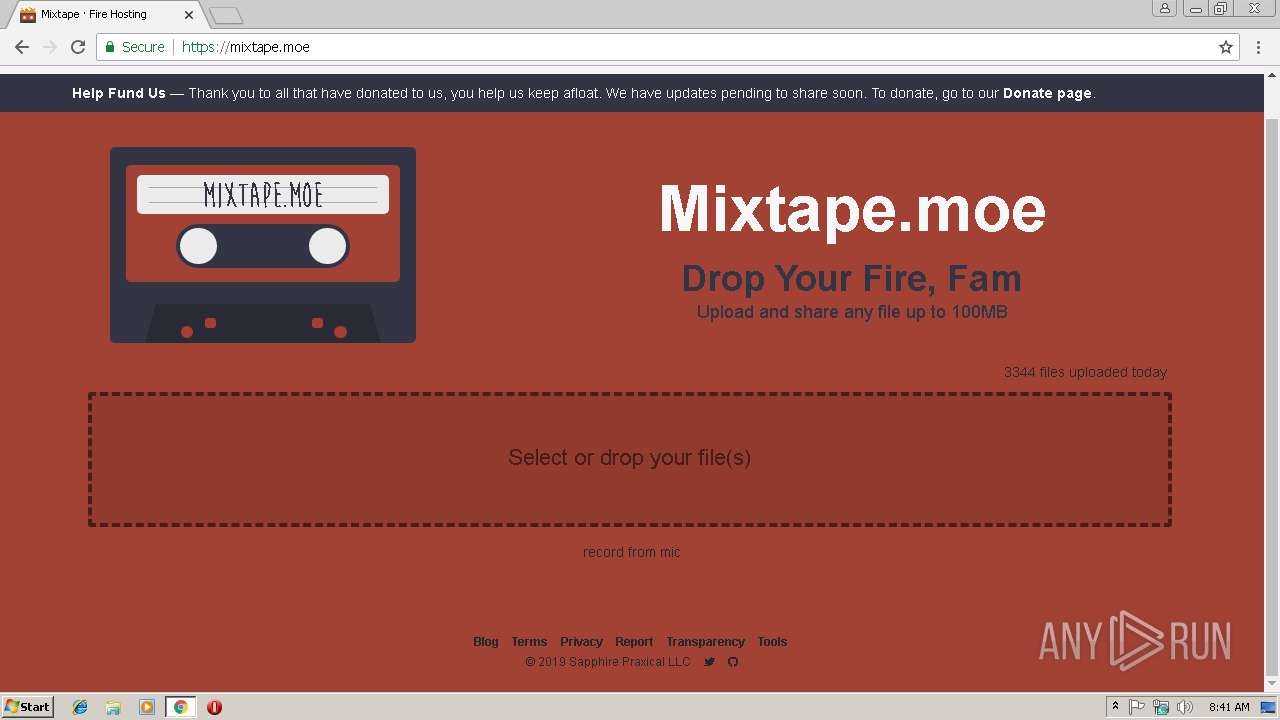Click the Action Center flag icon
Image resolution: width=1280 pixels, height=720 pixels.
pyautogui.click(x=1137, y=707)
